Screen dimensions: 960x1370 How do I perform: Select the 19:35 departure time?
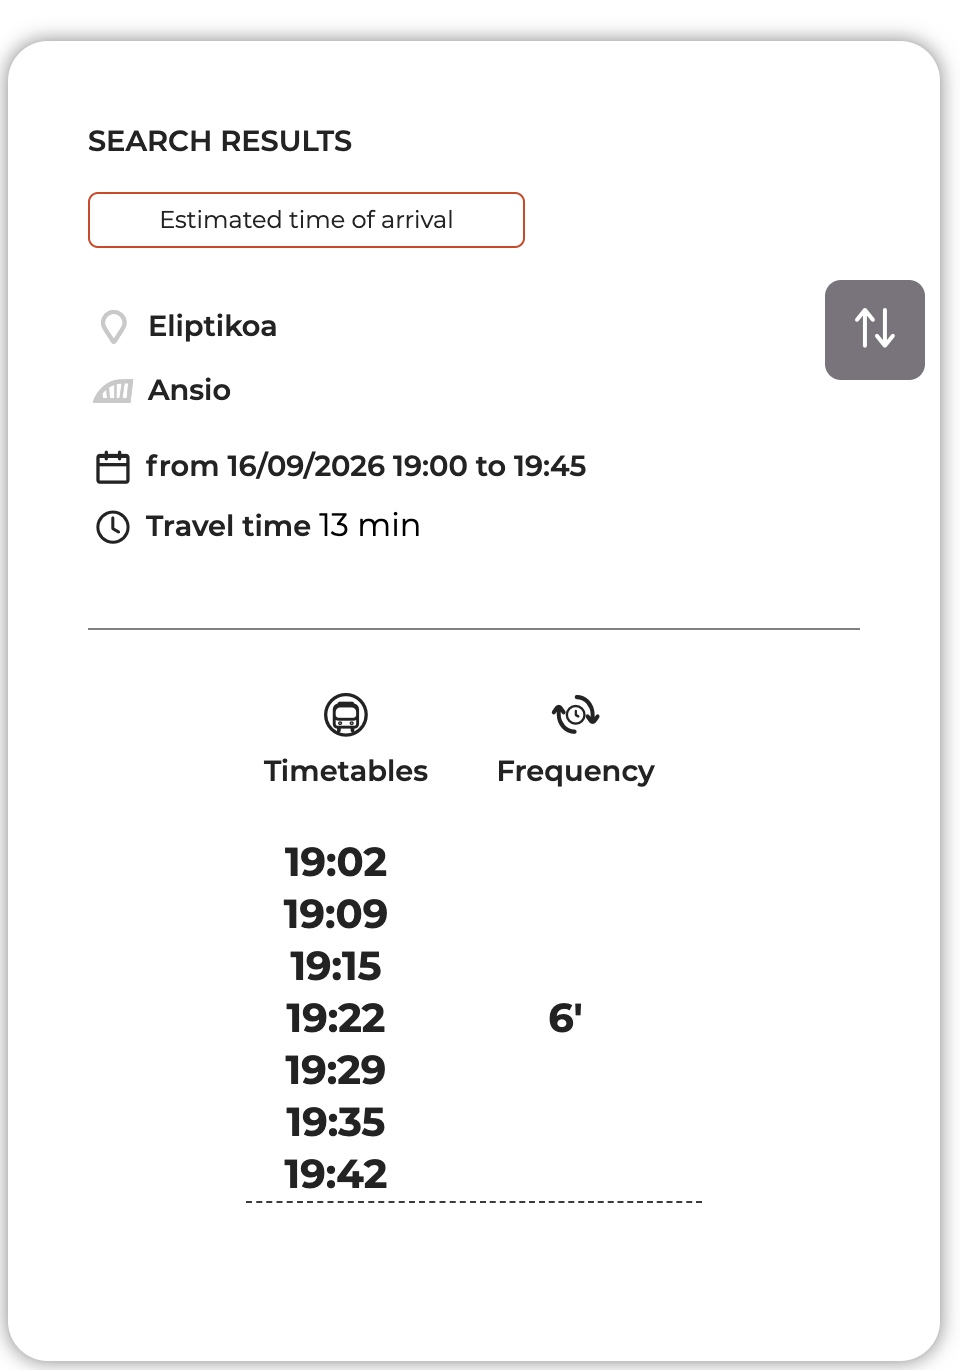tap(336, 1122)
